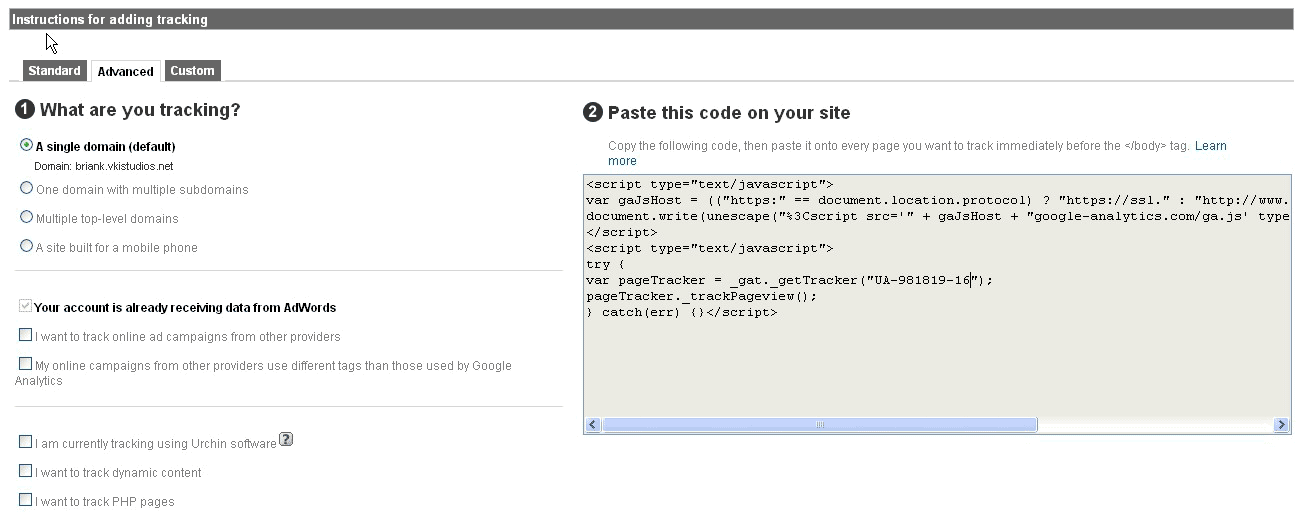Click the step 1 number badge
The height and width of the screenshot is (519, 1302).
pos(25,110)
